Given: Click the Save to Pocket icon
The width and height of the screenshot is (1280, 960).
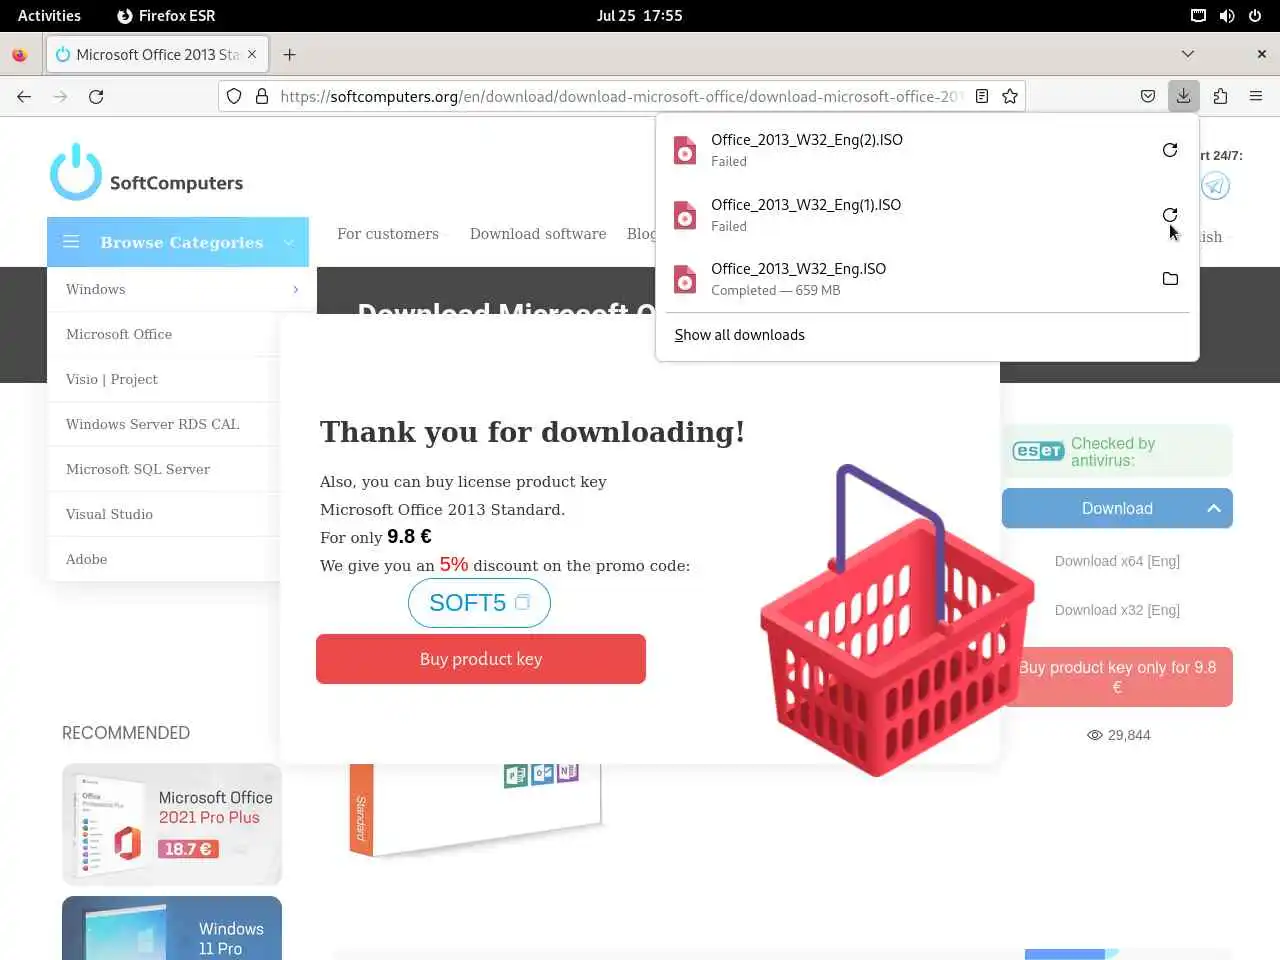Looking at the screenshot, I should [1148, 96].
